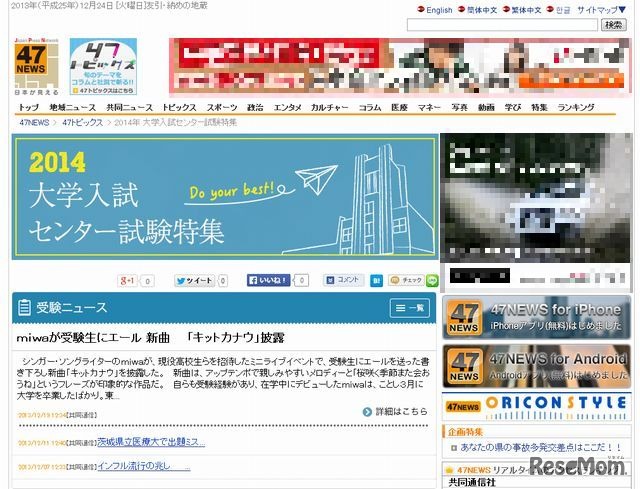
Task: Click the 受験ニュース clipboard icon
Action: [x=24, y=308]
